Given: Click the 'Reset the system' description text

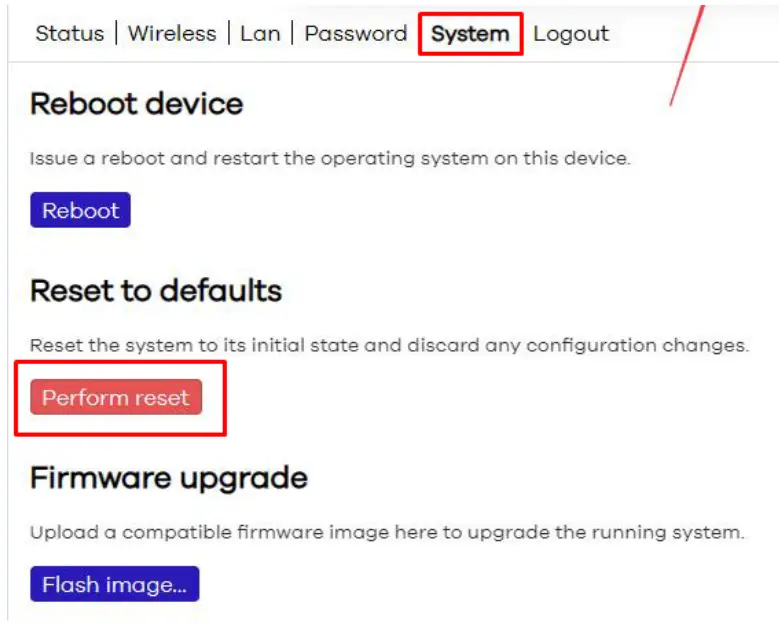Looking at the screenshot, I should tap(389, 346).
